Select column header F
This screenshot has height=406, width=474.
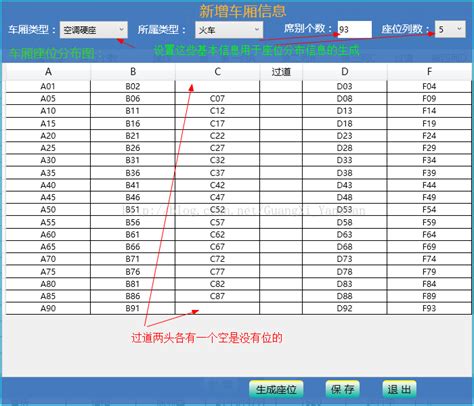[x=429, y=72]
